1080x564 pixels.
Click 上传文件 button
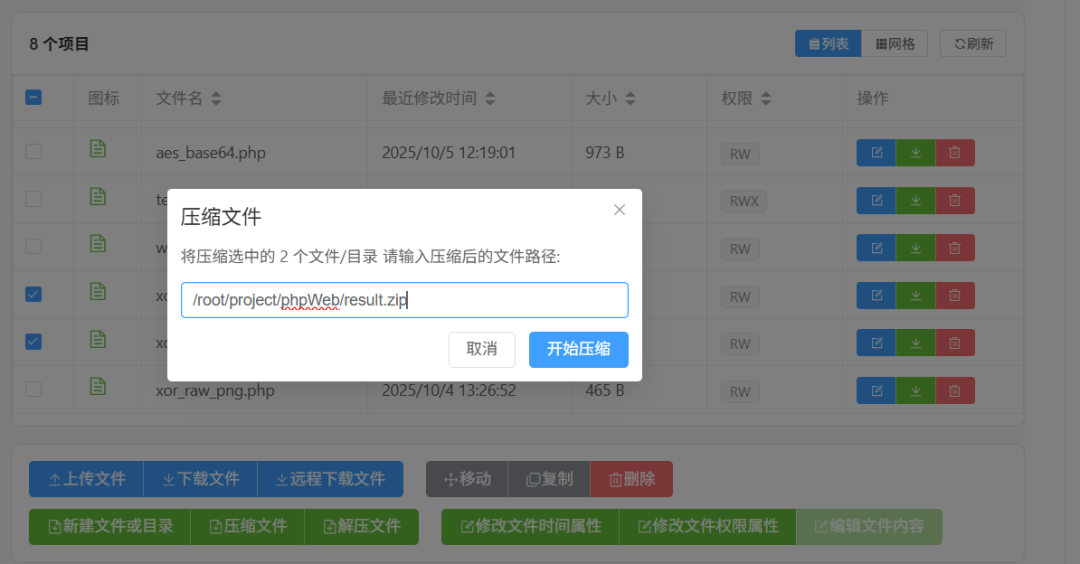tap(86, 479)
